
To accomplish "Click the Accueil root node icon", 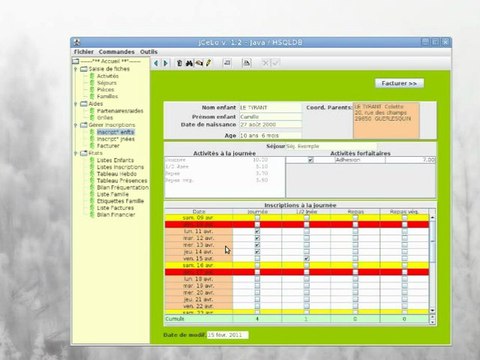I will coord(76,61).
